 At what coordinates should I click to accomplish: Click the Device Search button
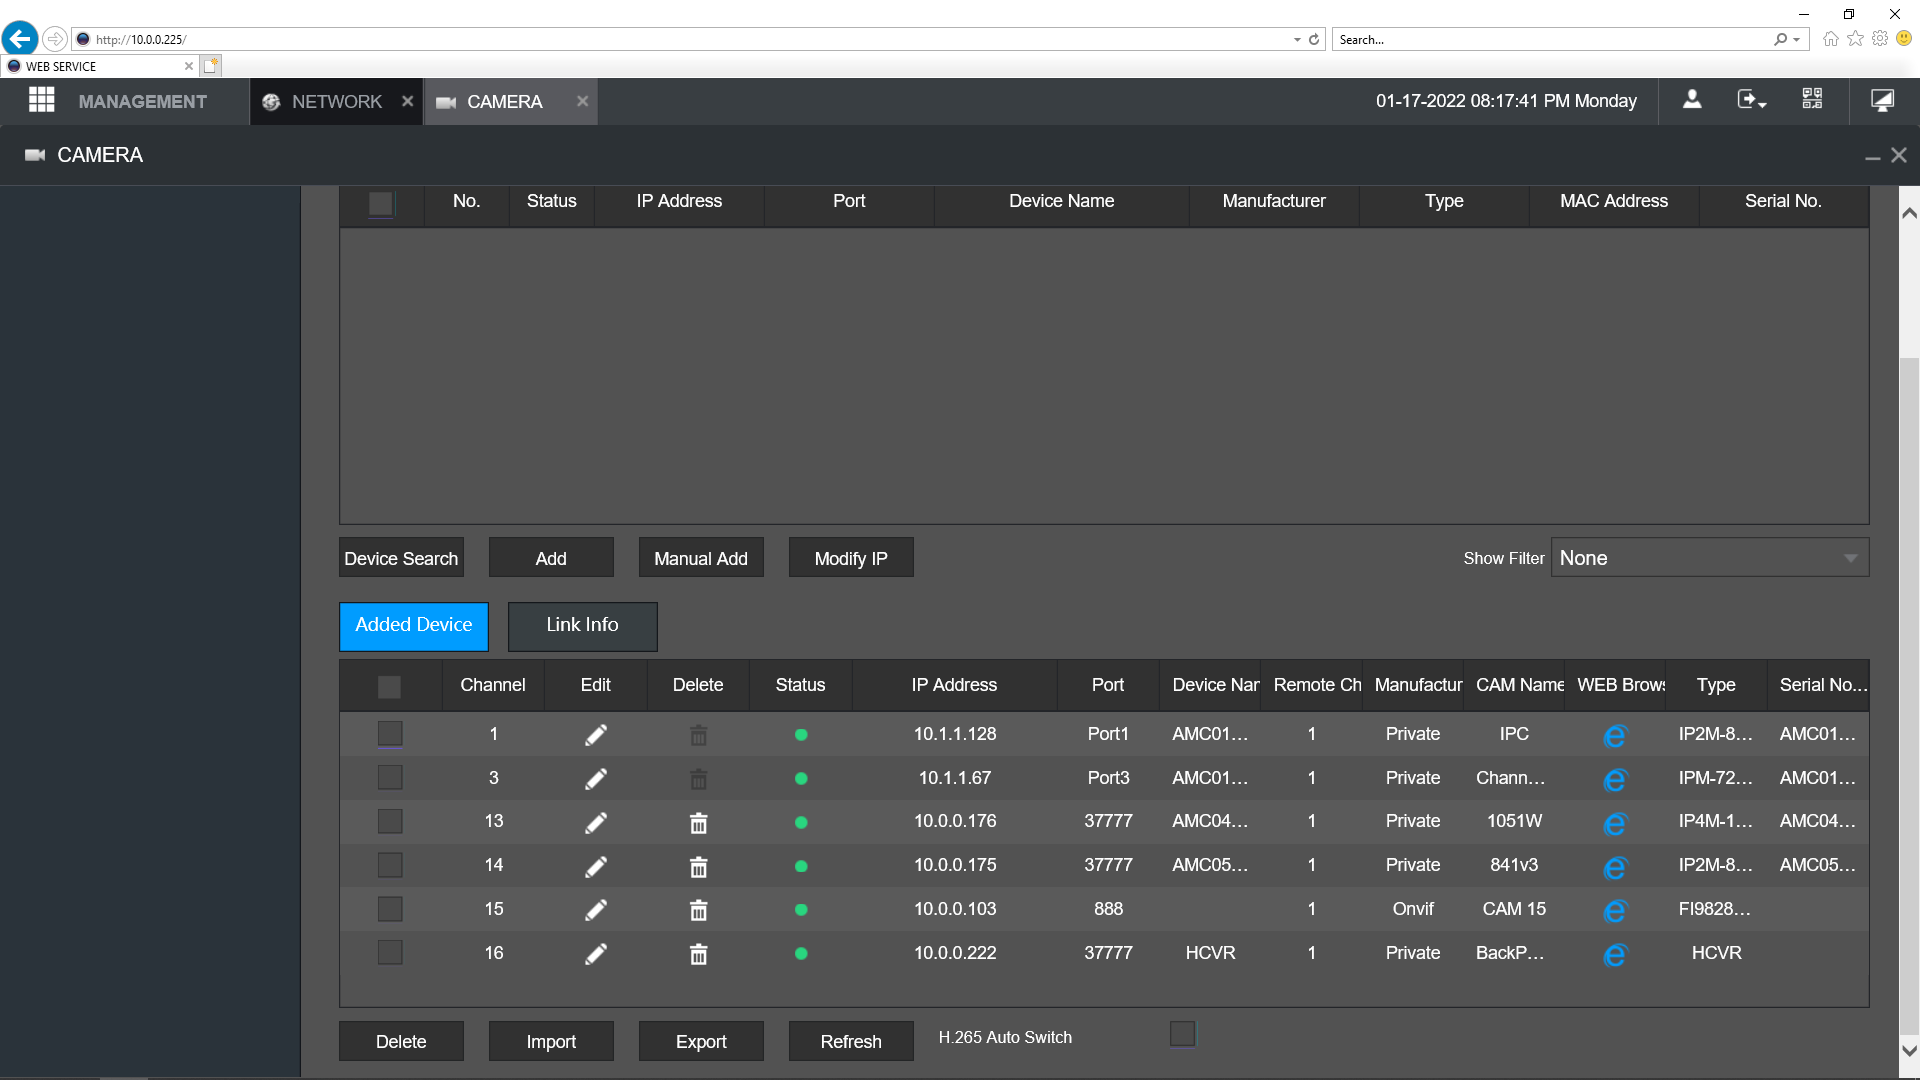pyautogui.click(x=401, y=558)
